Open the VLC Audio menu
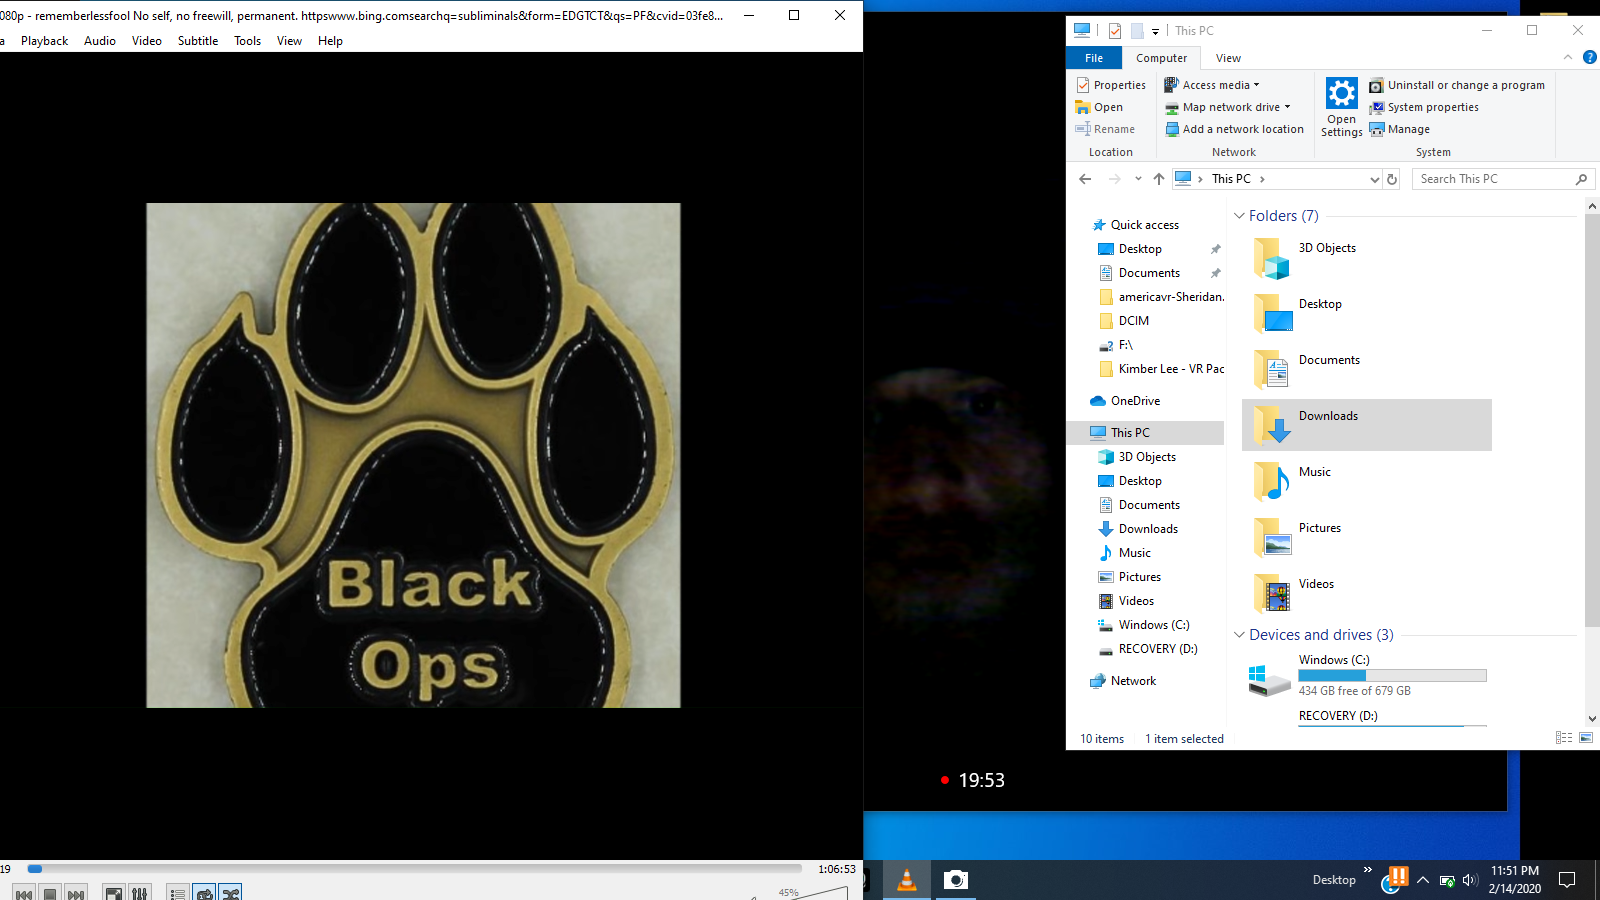This screenshot has height=900, width=1600. tap(100, 41)
